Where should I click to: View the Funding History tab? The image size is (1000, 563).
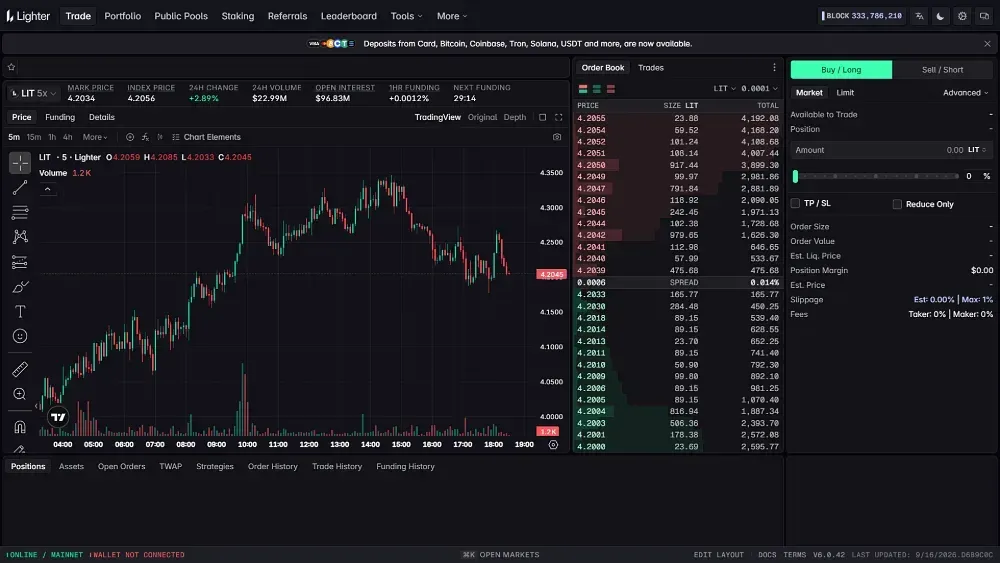(405, 466)
